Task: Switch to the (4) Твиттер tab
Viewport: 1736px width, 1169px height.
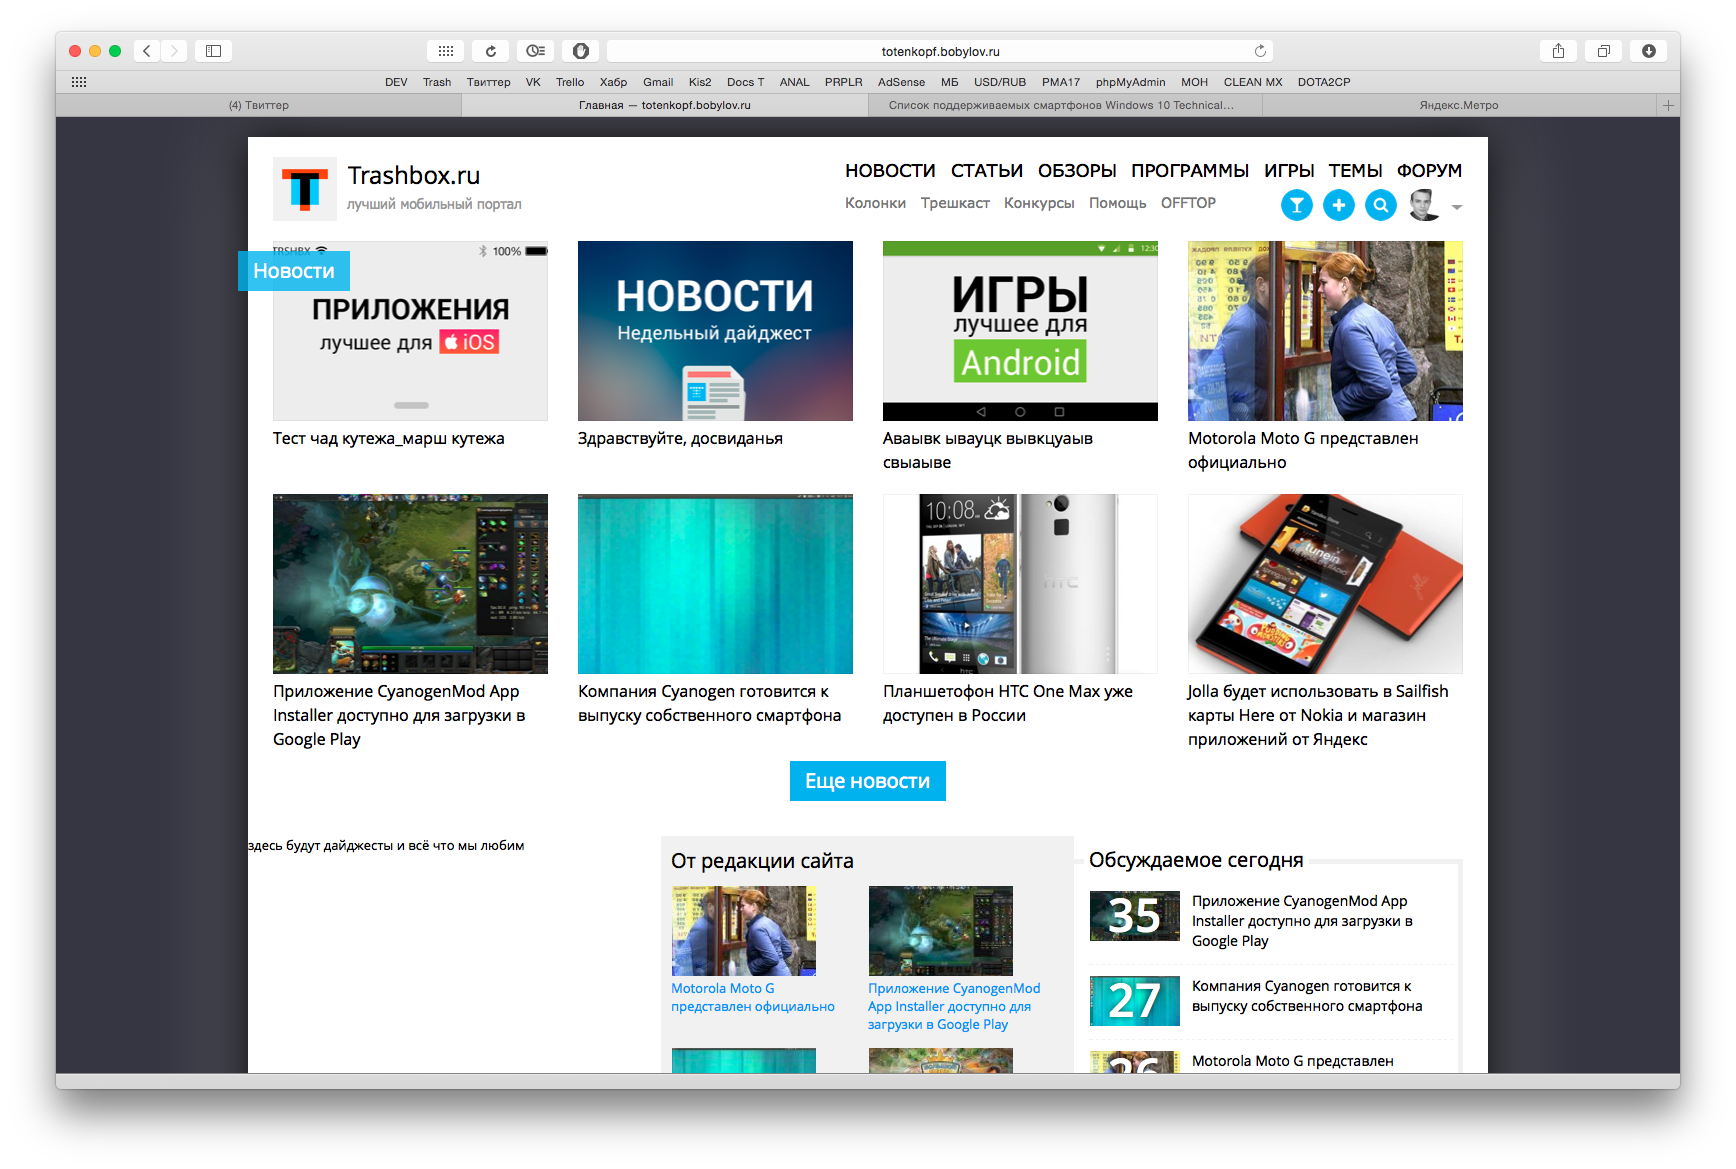Action: click(x=259, y=105)
